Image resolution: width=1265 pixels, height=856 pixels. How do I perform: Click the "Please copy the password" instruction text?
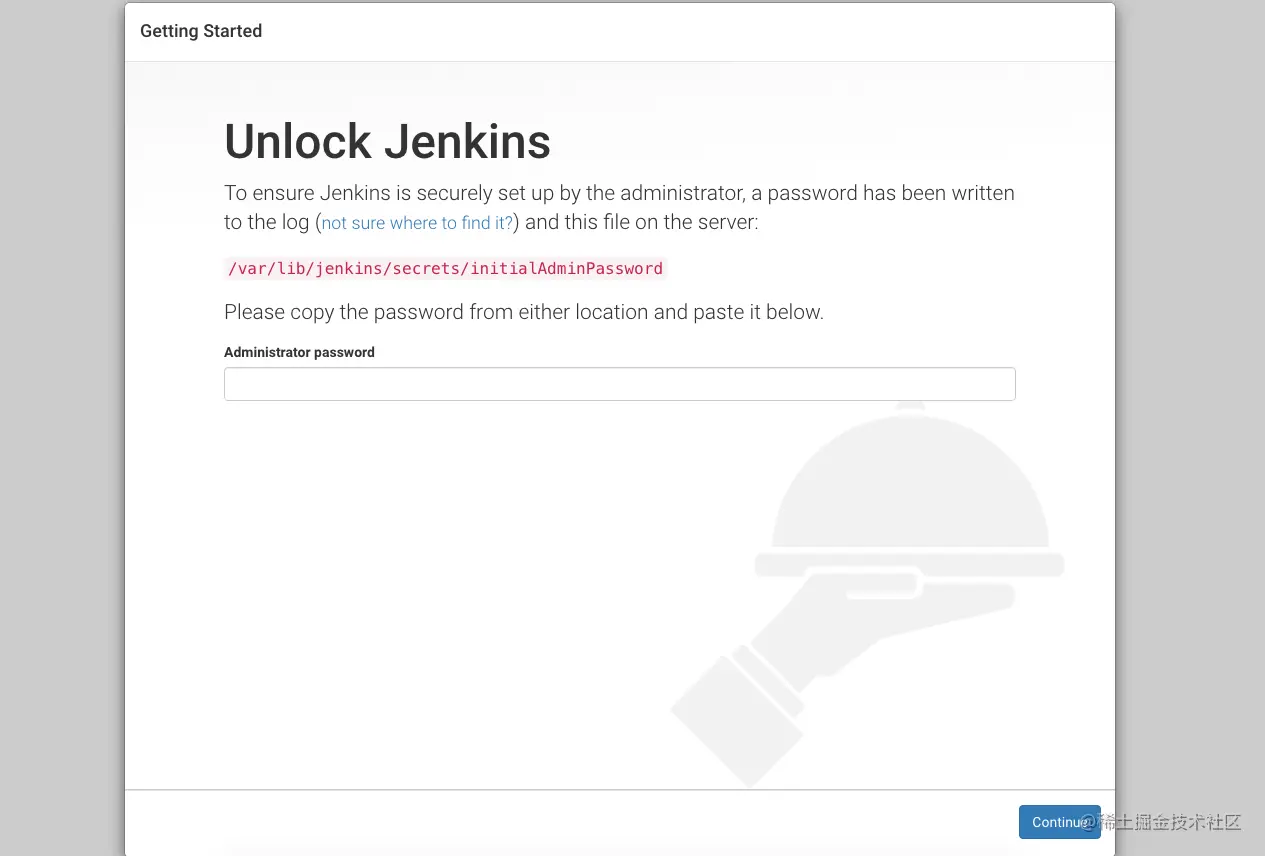pos(524,312)
